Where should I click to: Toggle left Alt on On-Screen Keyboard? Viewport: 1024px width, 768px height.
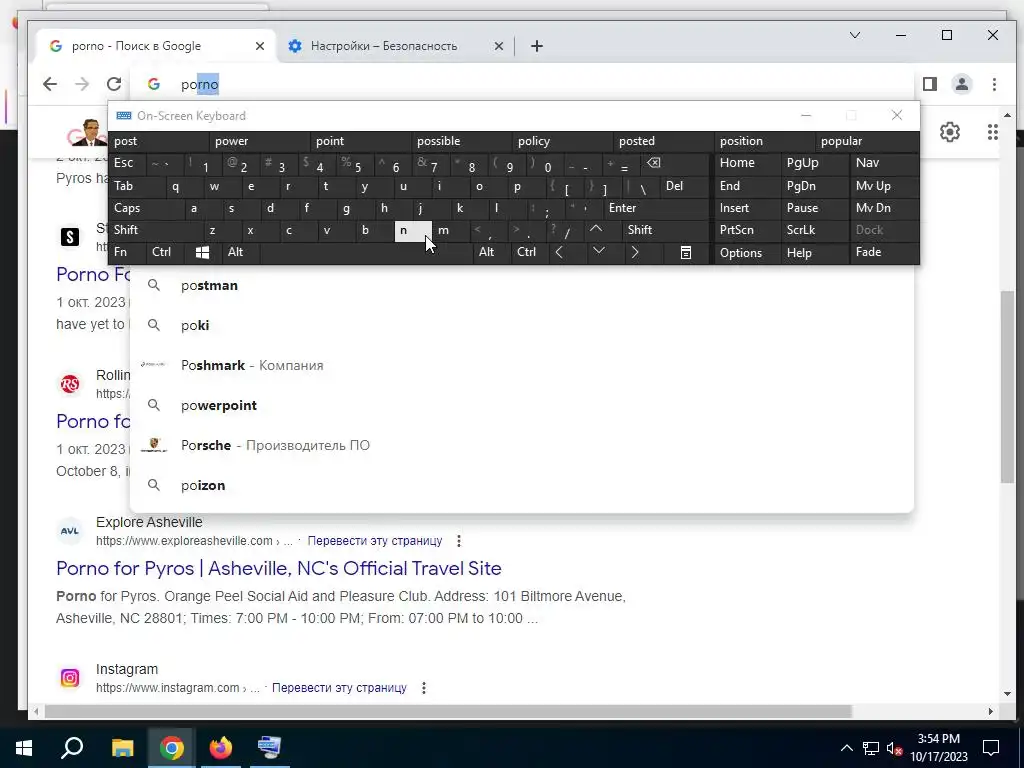[240, 252]
